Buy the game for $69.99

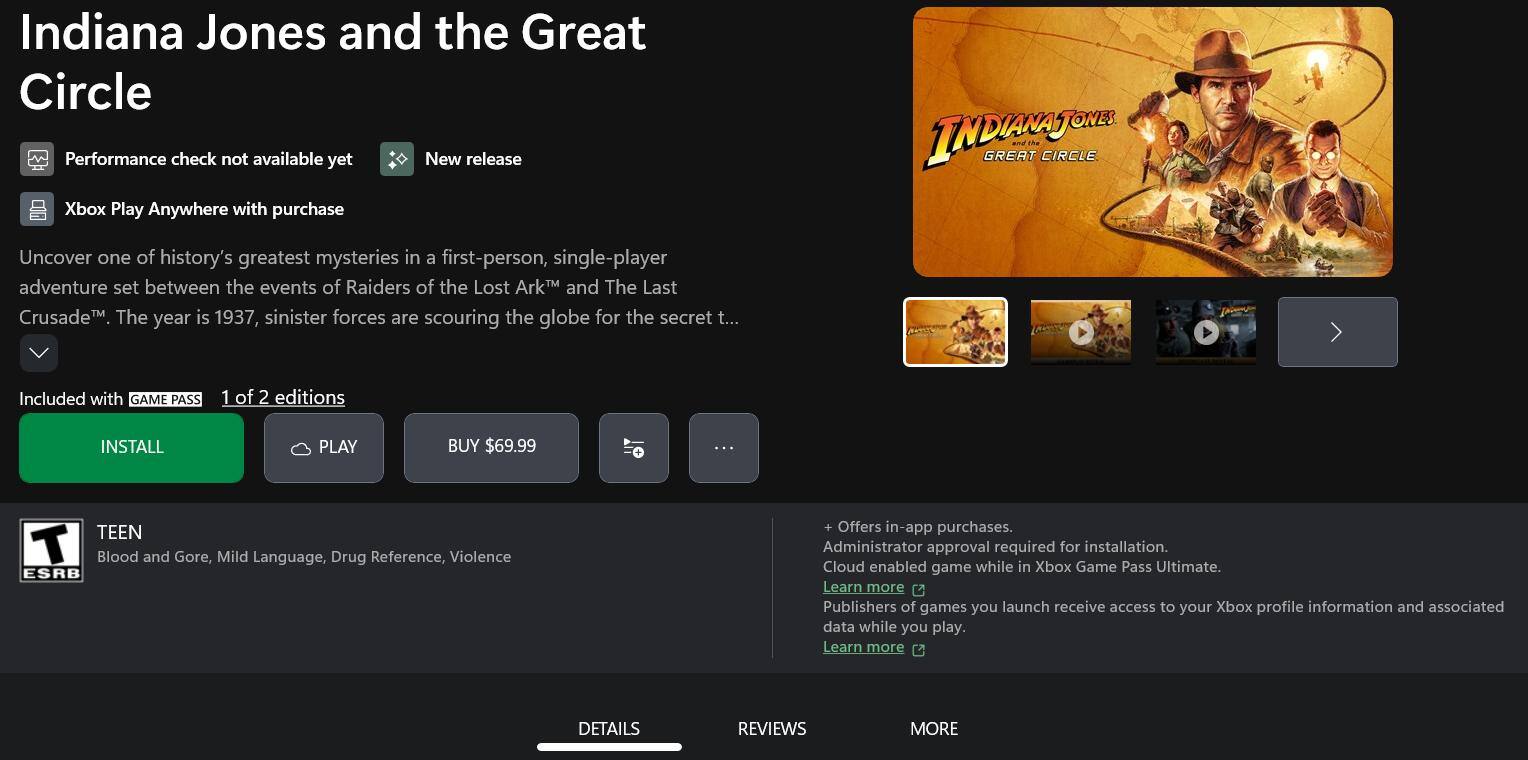pos(491,448)
